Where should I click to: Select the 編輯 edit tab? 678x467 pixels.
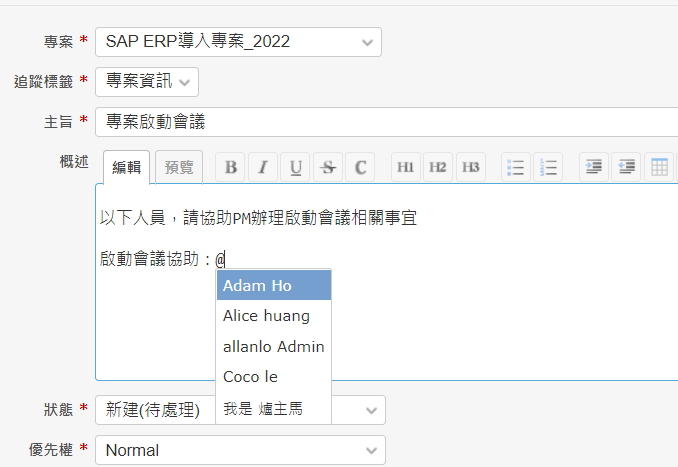point(126,167)
